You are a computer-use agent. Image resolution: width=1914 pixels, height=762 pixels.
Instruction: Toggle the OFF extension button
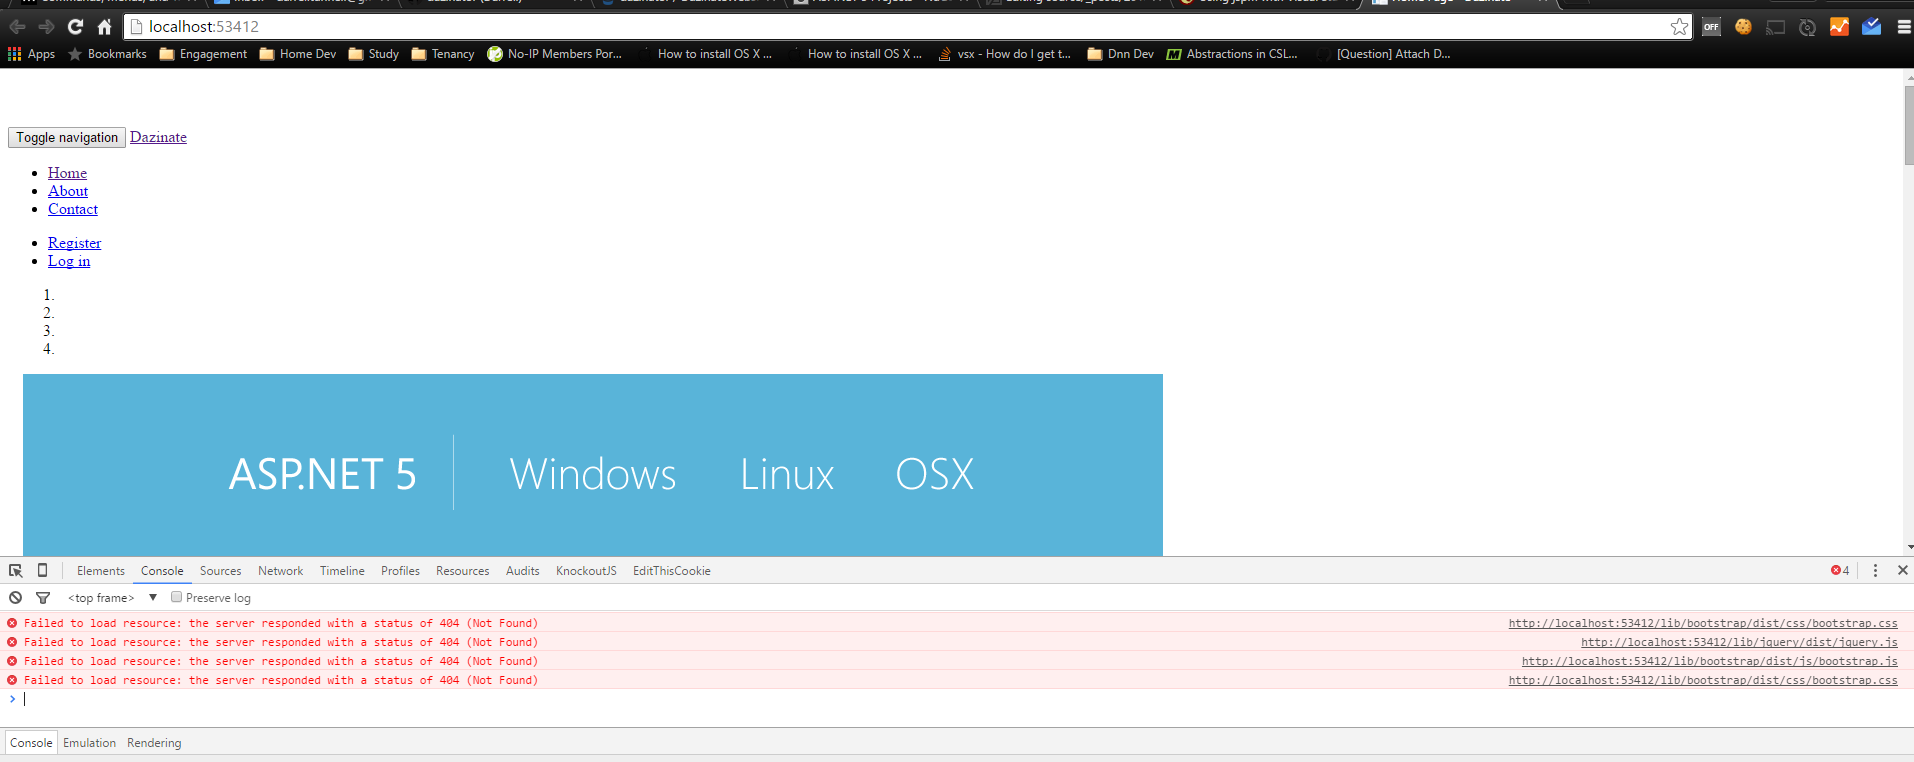[x=1711, y=27]
